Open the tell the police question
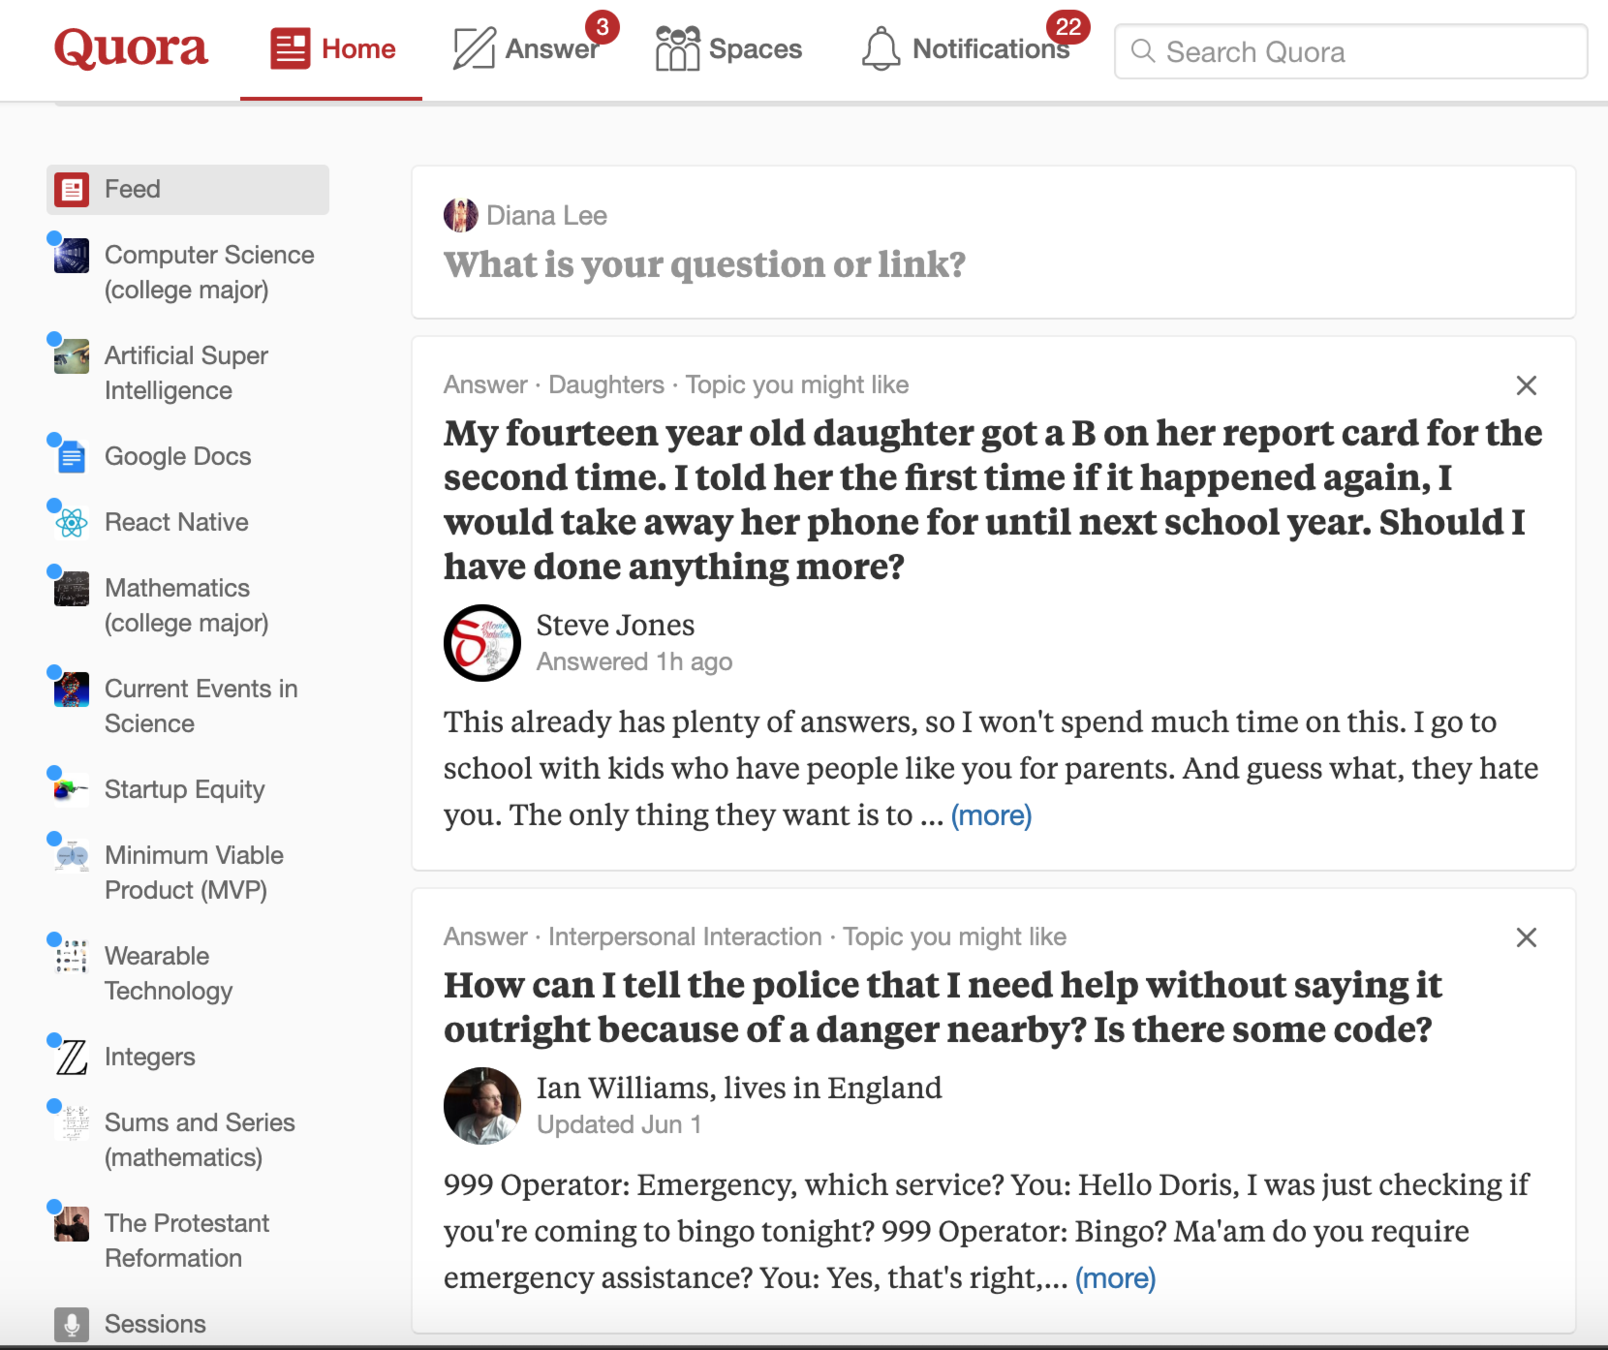 [x=943, y=1007]
